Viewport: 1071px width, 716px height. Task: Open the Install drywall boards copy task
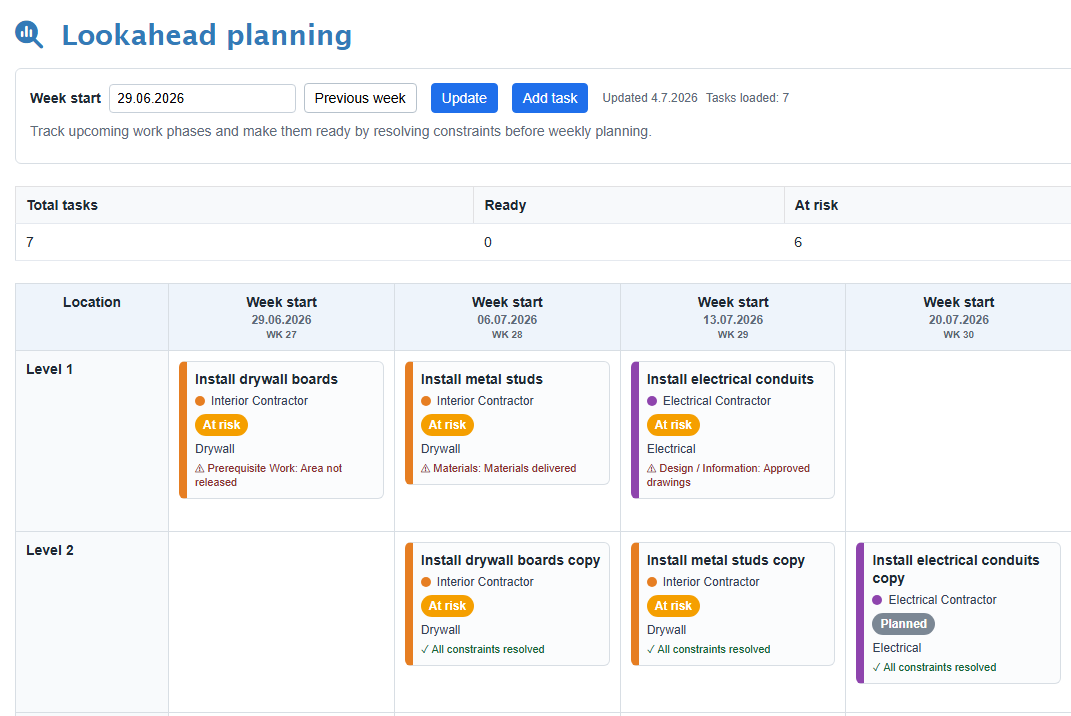(507, 604)
